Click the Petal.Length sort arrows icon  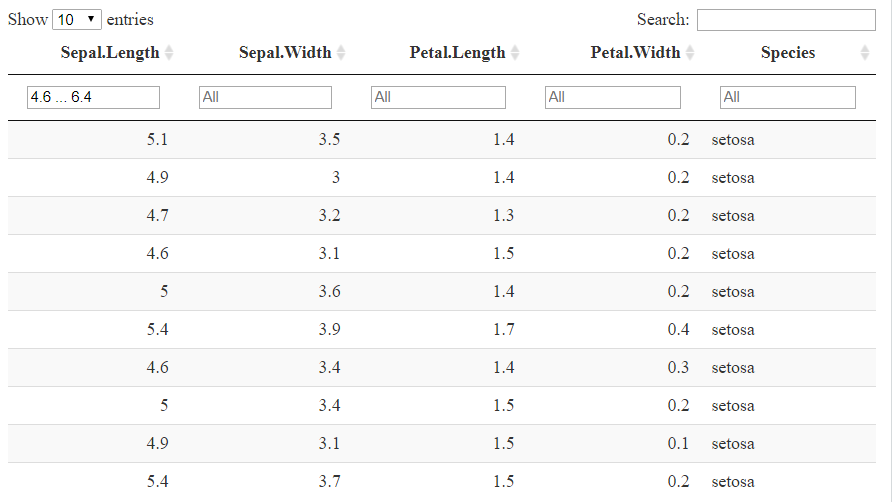coord(514,53)
